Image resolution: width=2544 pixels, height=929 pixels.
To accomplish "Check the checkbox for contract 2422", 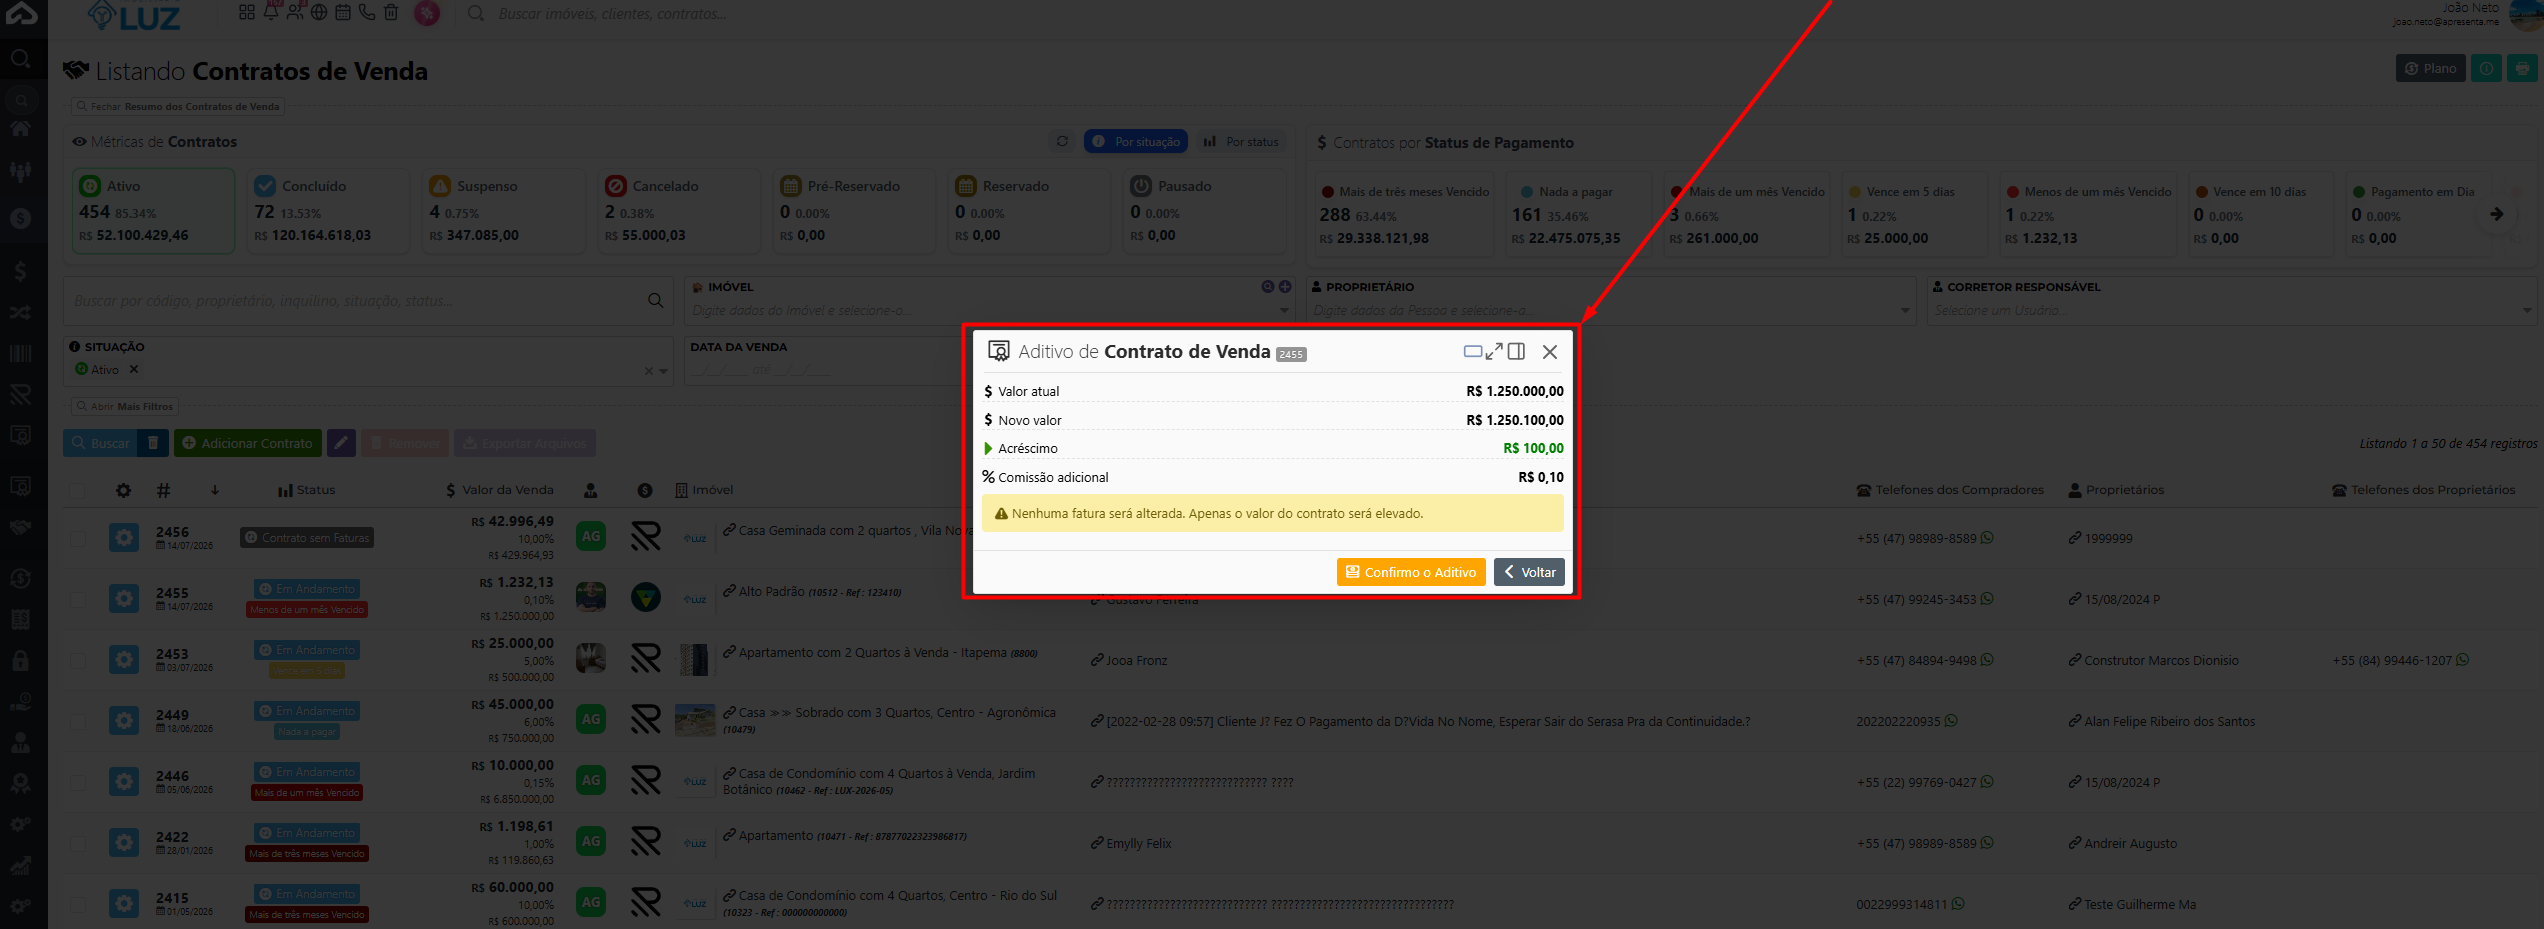I will [x=78, y=843].
